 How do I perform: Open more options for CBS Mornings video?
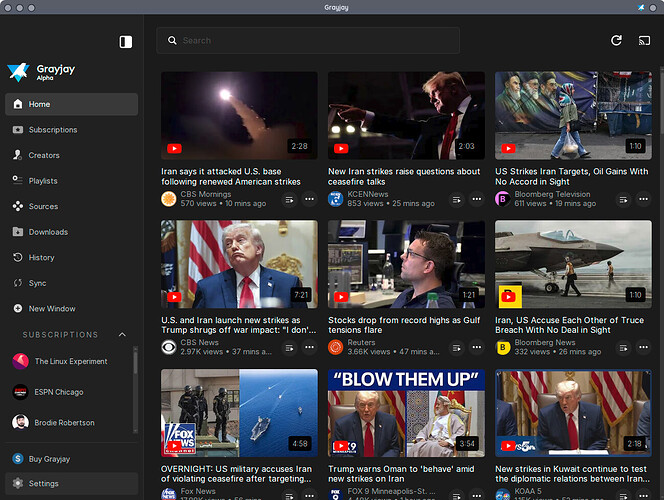click(310, 199)
